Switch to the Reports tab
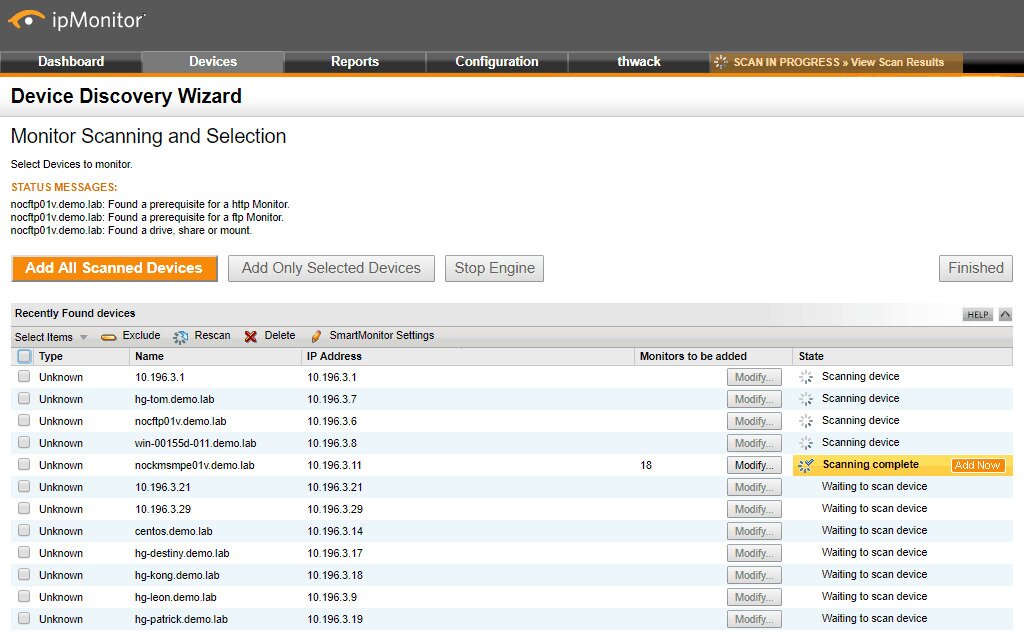Screen dimensions: 1024x640 (354, 62)
